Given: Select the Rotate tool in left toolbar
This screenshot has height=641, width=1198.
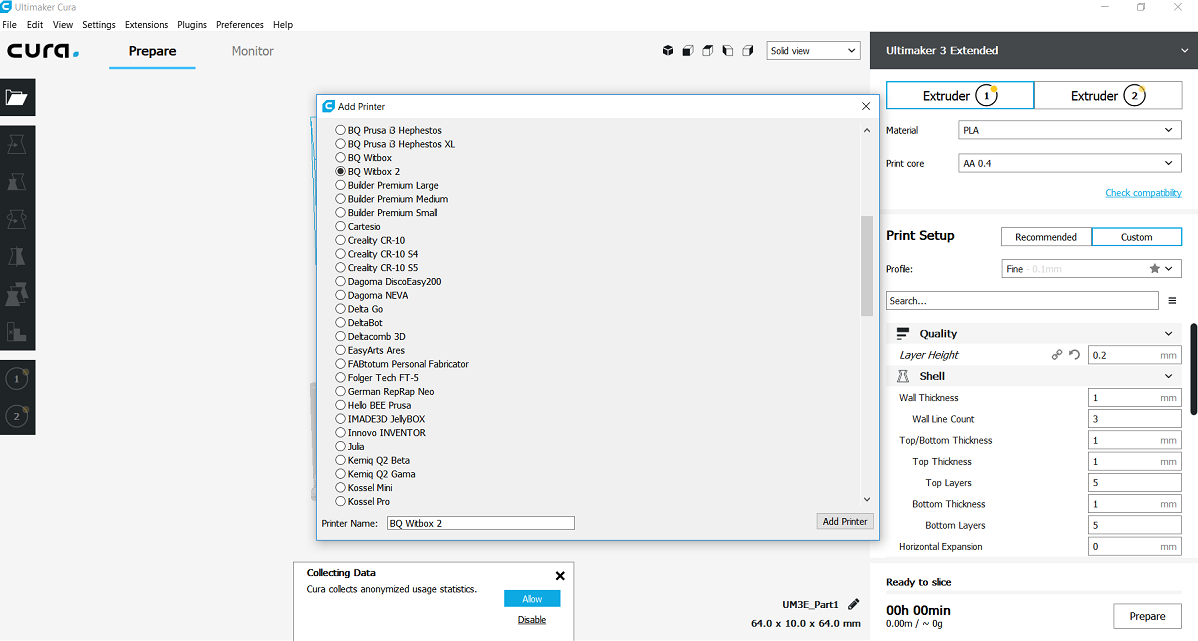Looking at the screenshot, I should tap(17, 219).
